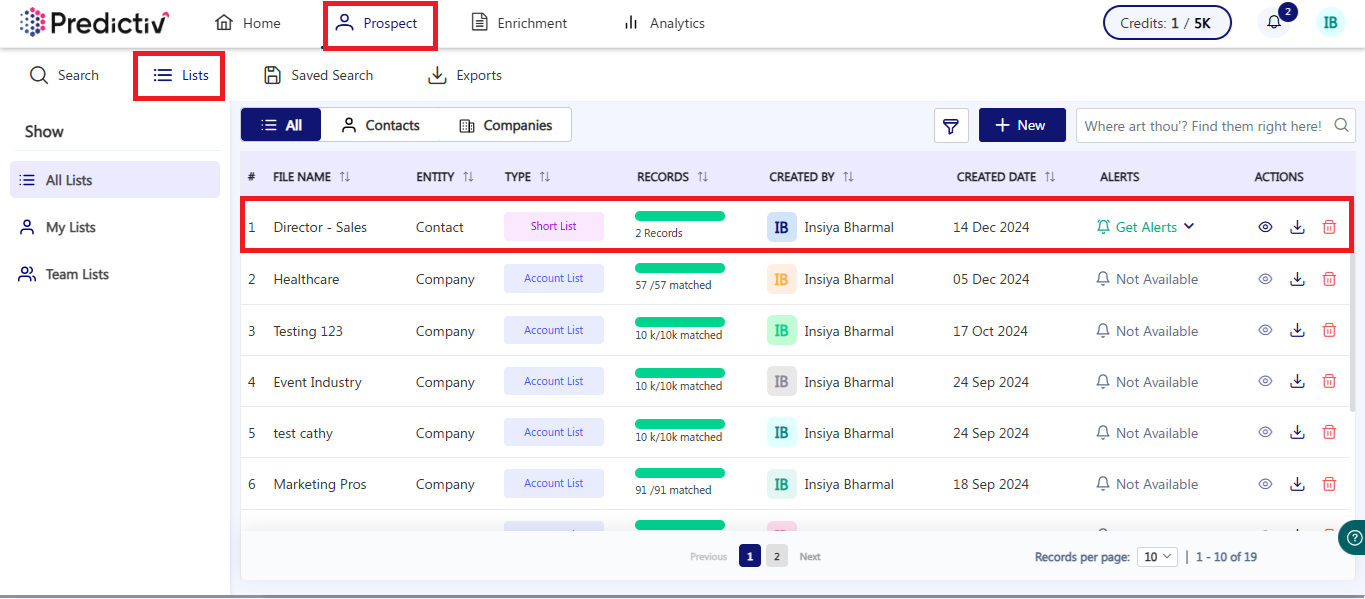The height and width of the screenshot is (599, 1365).
Task: Click the Get Alerts link
Action: click(1146, 227)
